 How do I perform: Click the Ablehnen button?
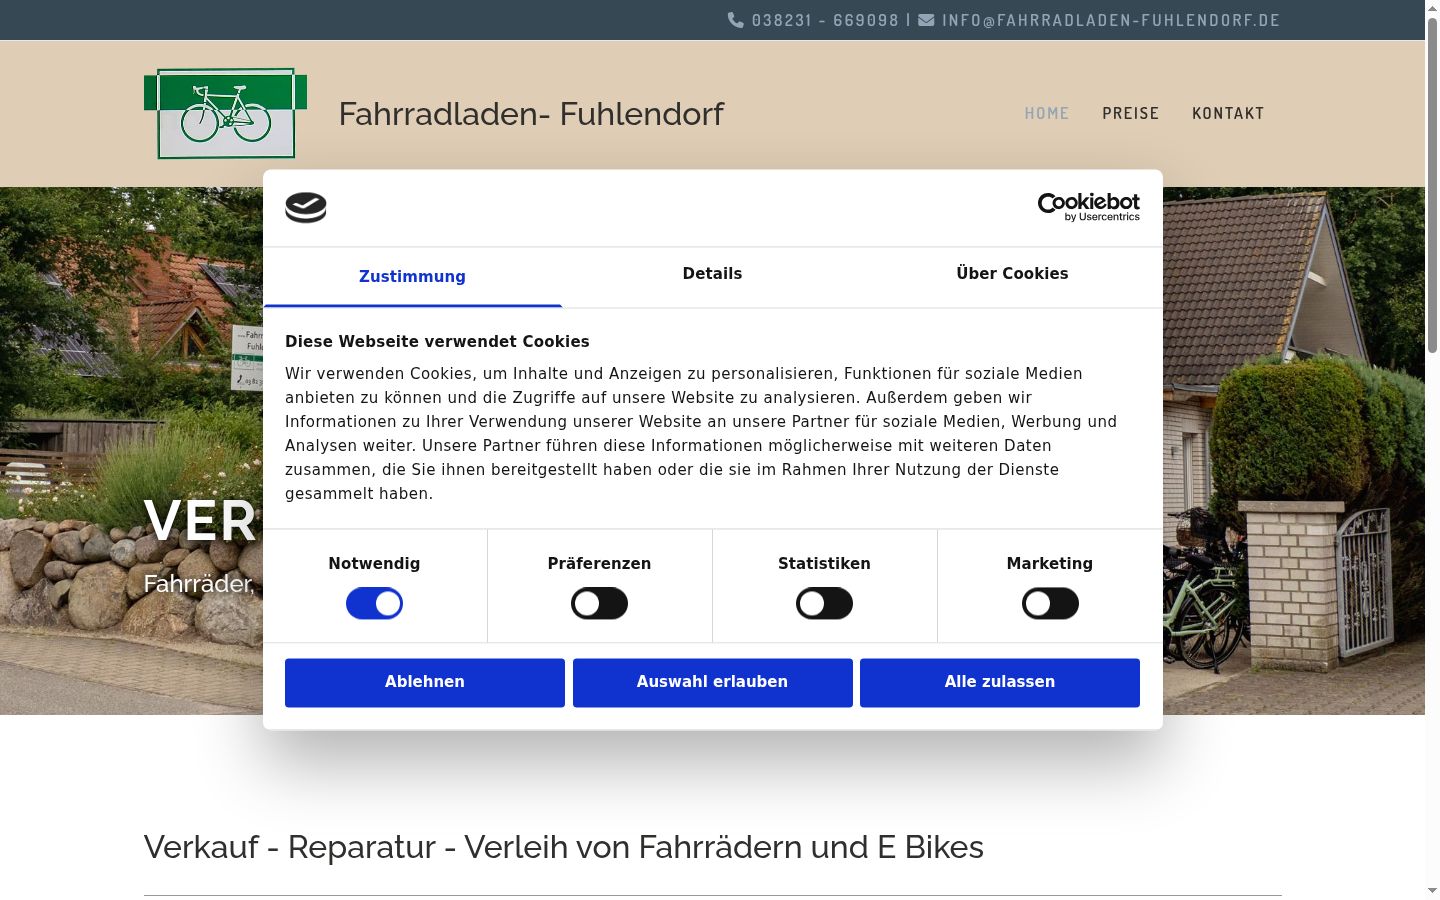[x=425, y=682]
